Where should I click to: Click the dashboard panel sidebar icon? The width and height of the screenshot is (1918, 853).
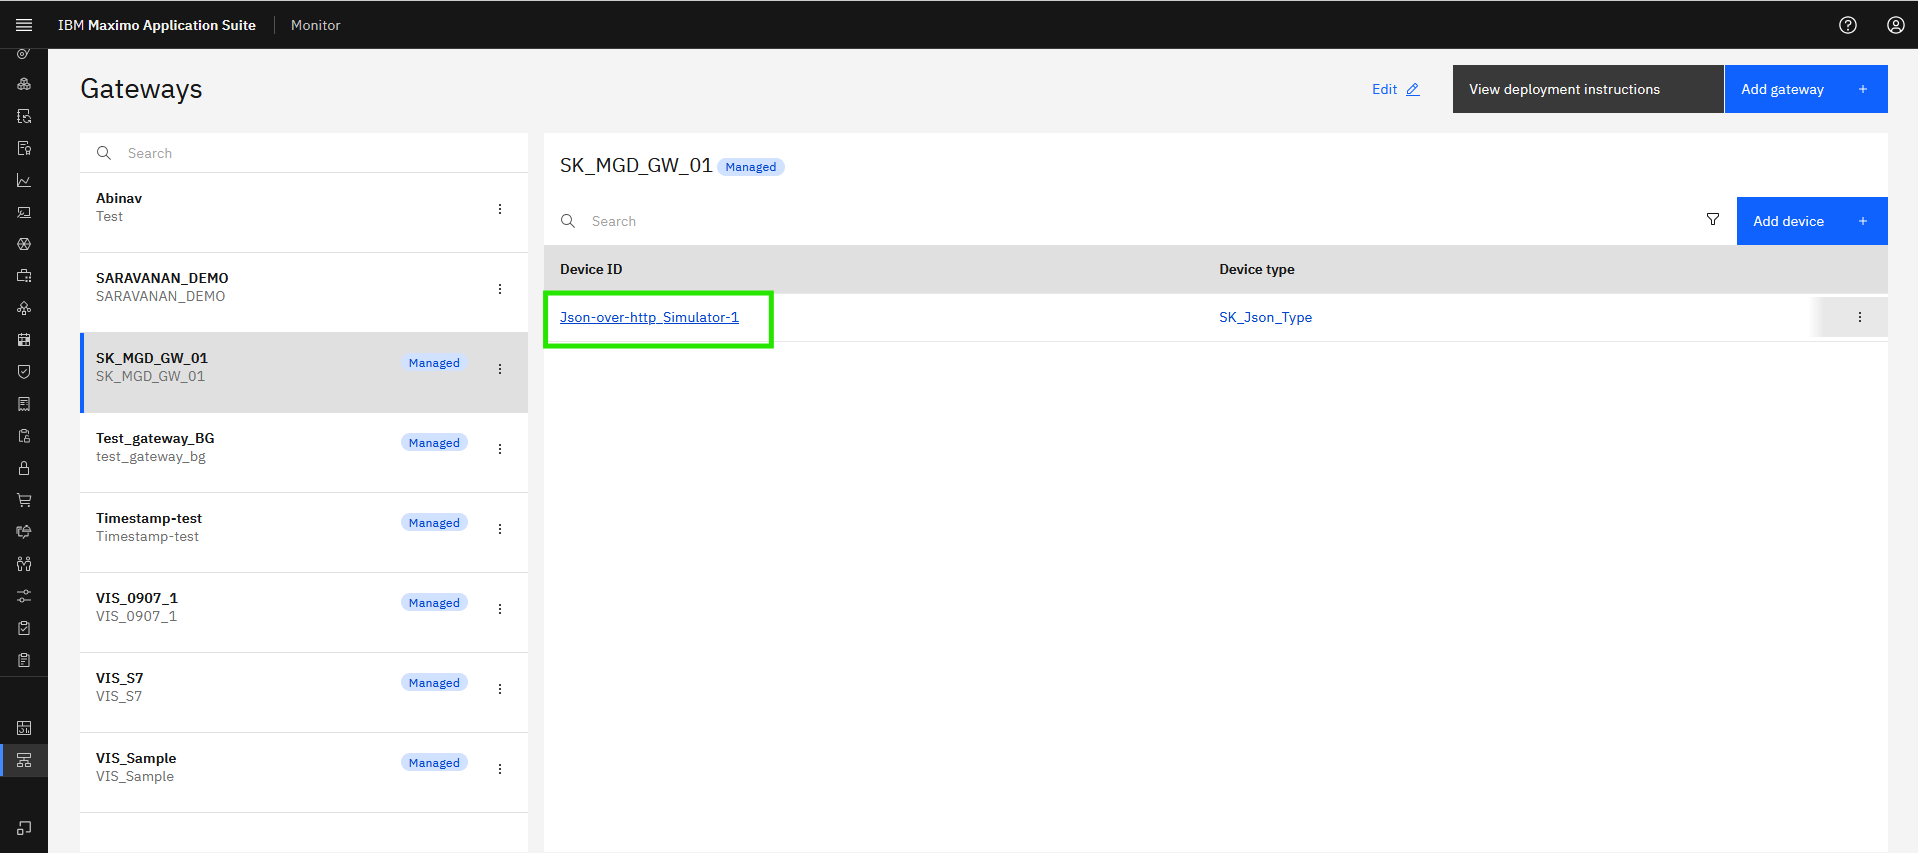pyautogui.click(x=24, y=728)
